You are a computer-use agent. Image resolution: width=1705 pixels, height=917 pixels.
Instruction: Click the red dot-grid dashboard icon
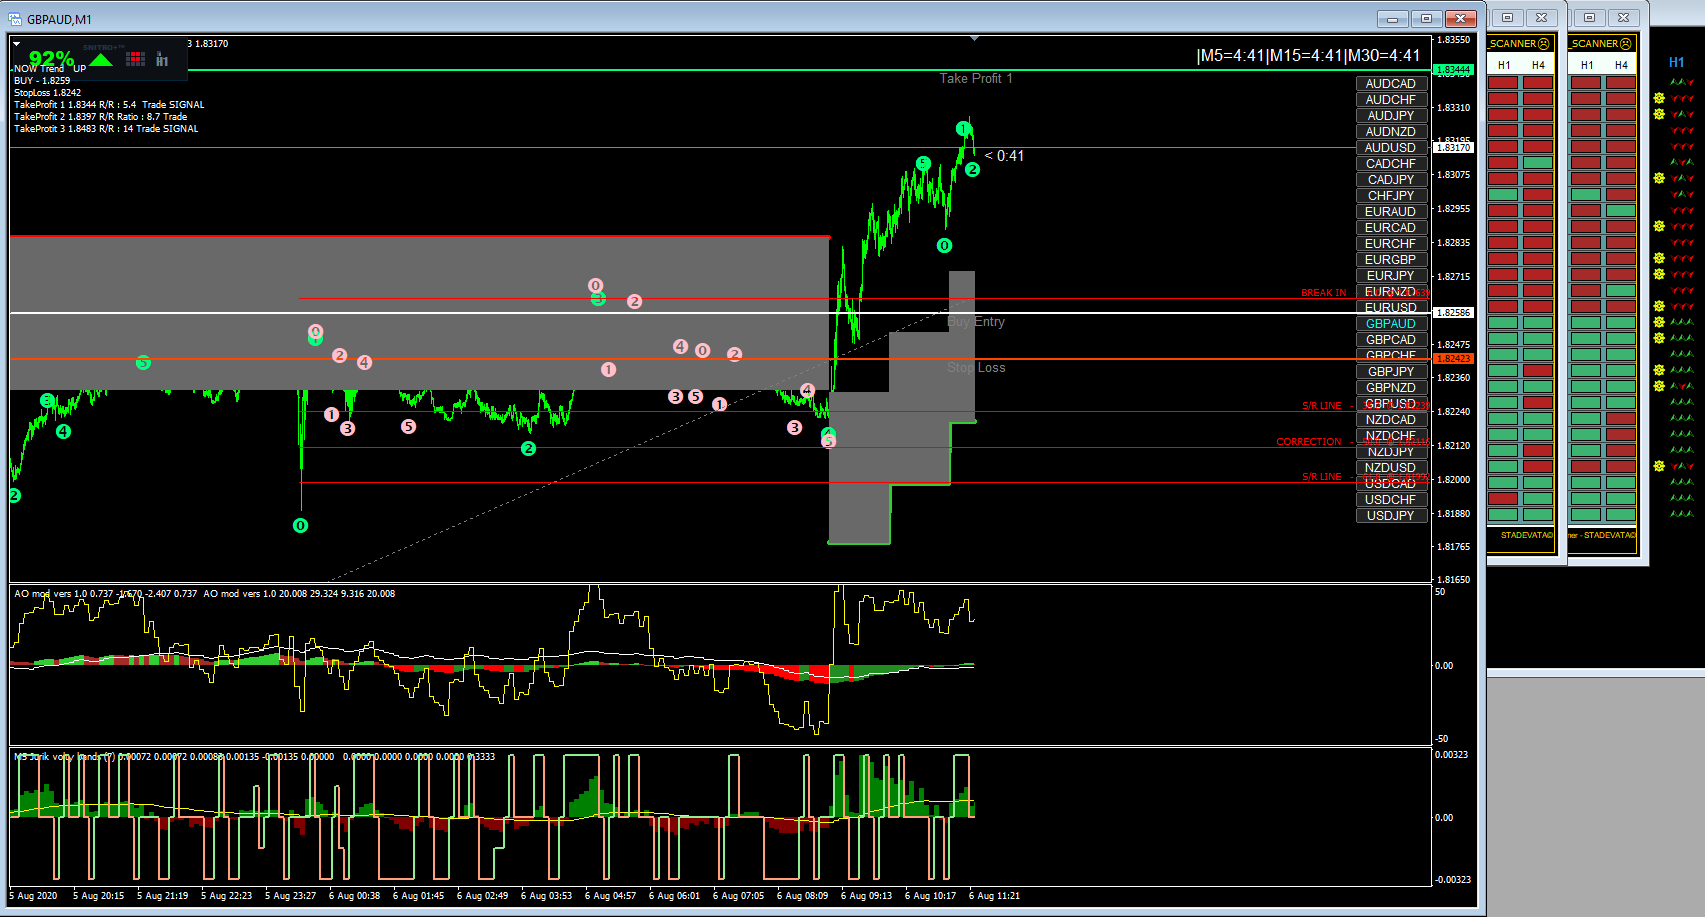tap(135, 59)
